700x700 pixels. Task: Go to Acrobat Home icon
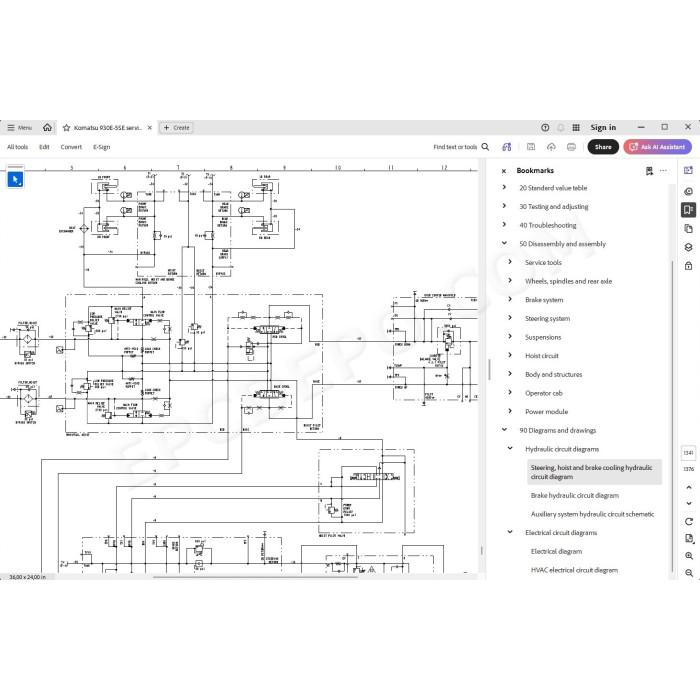(47, 128)
